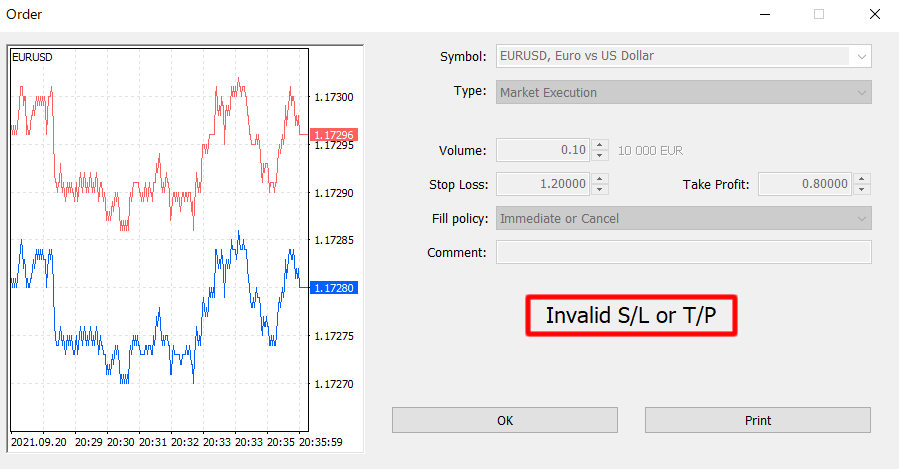Click the Print button

pyautogui.click(x=757, y=420)
